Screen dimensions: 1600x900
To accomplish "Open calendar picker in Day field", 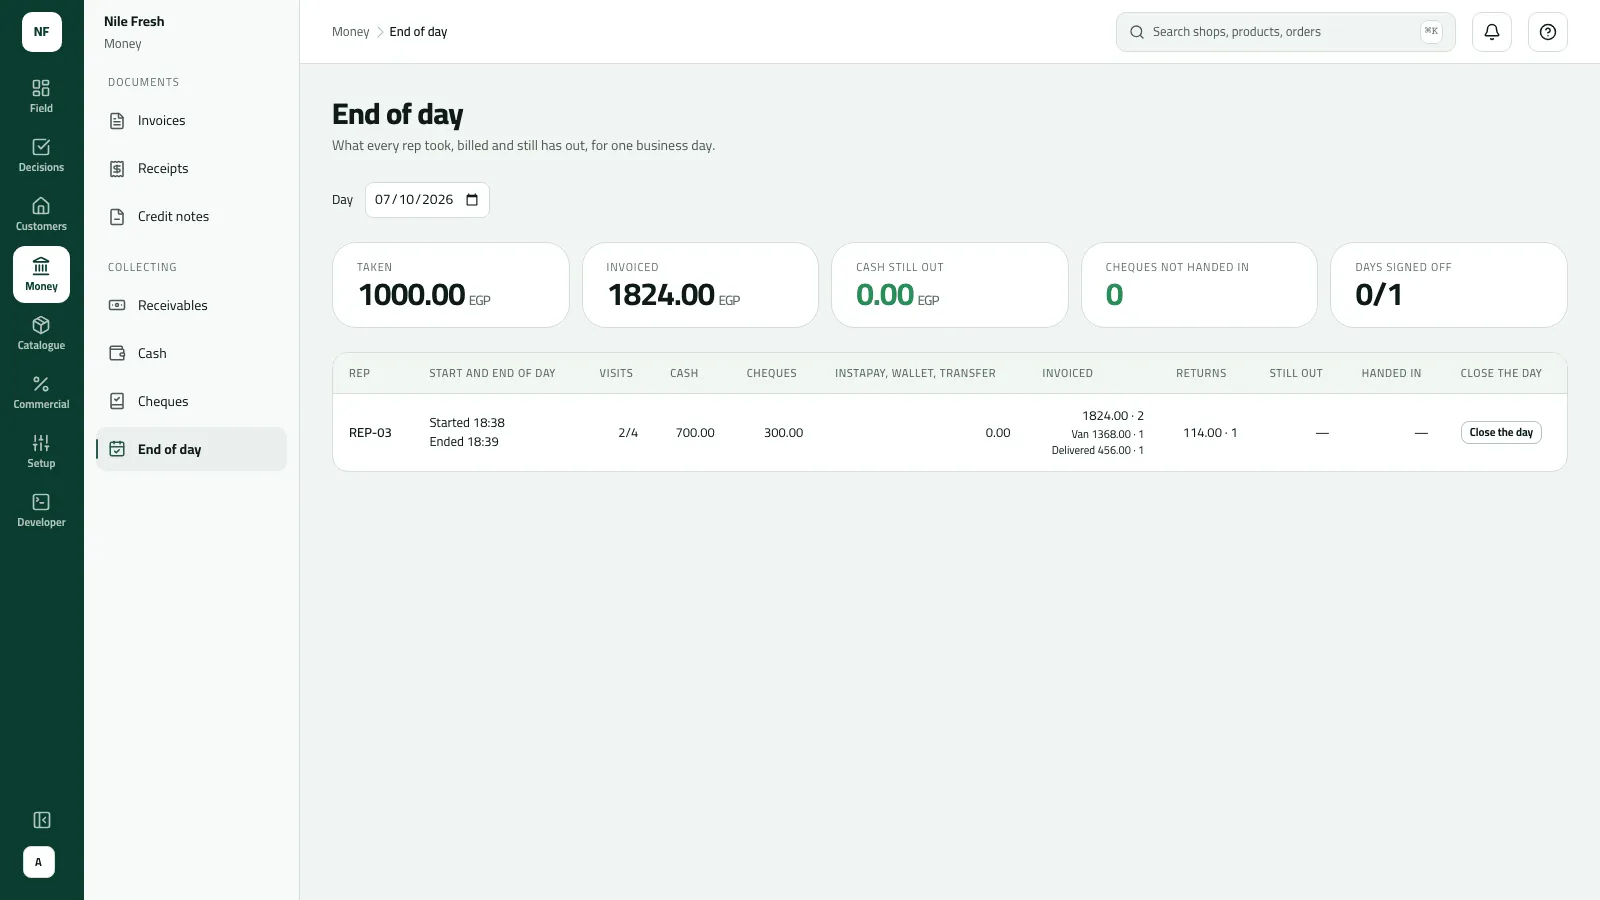I will pos(472,200).
